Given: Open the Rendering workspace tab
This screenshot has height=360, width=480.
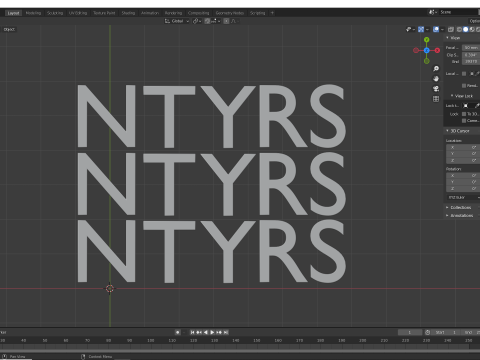Looking at the screenshot, I should [x=173, y=13].
